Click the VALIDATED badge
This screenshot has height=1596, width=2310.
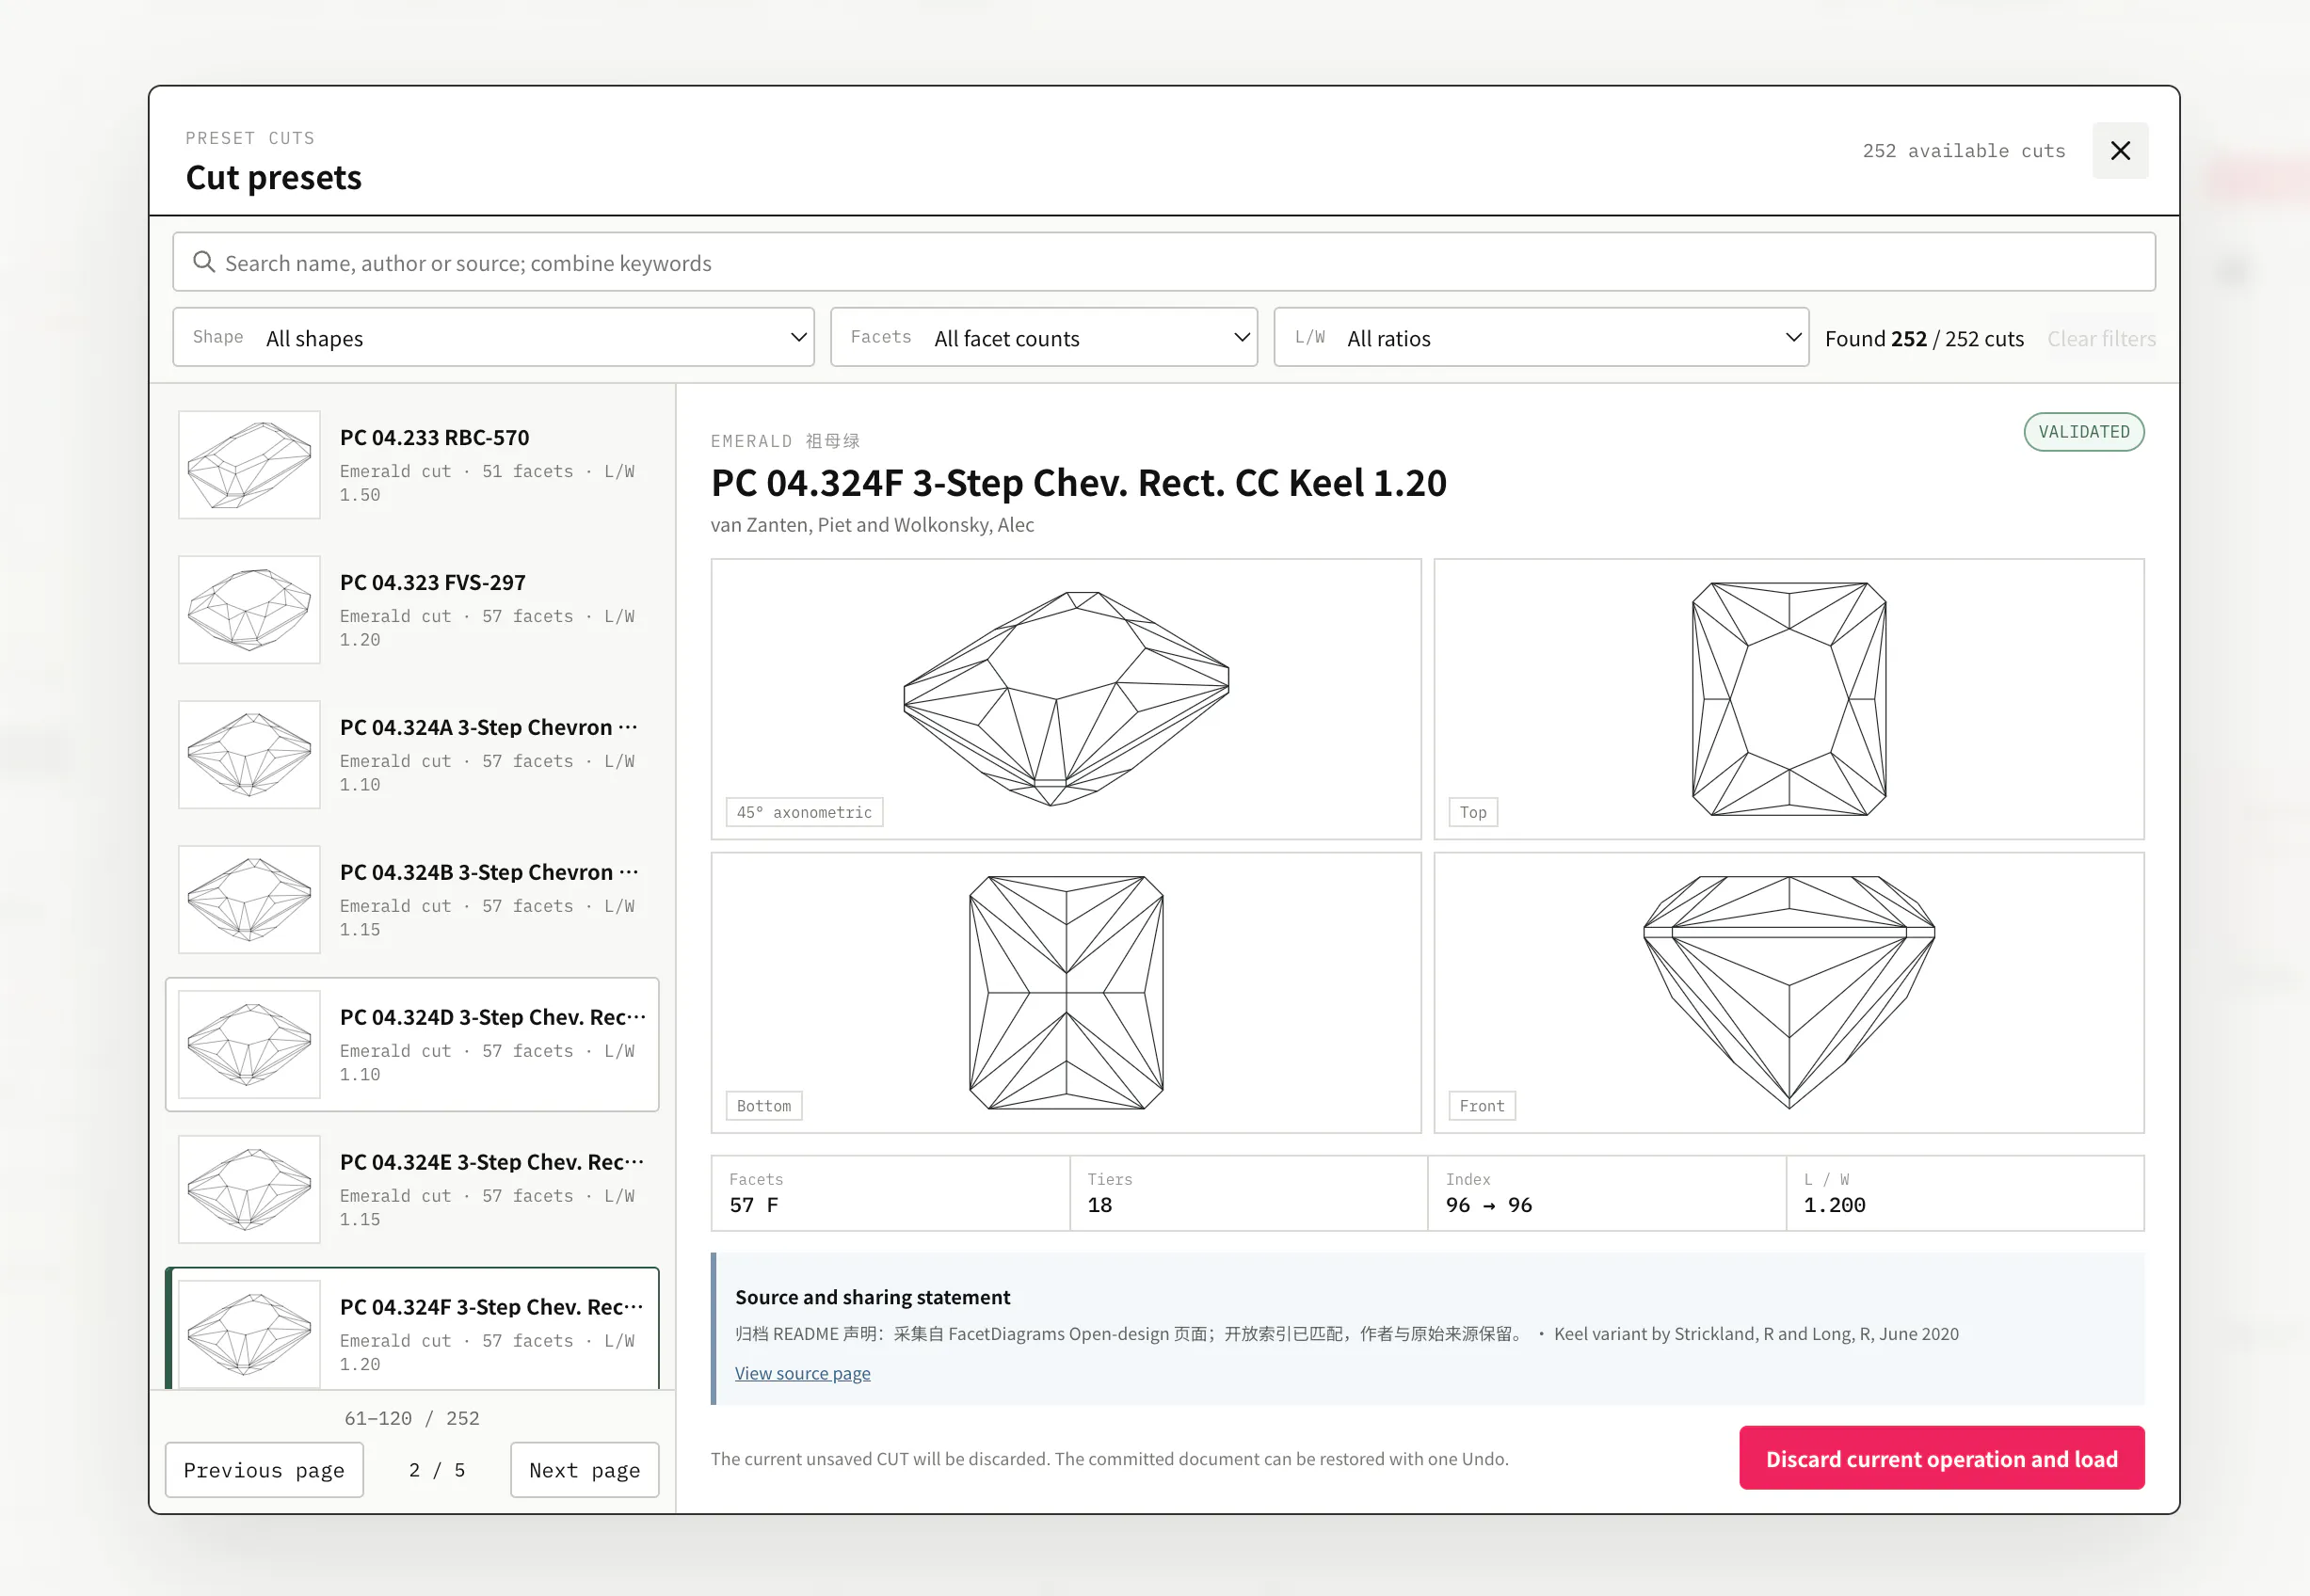[2084, 432]
